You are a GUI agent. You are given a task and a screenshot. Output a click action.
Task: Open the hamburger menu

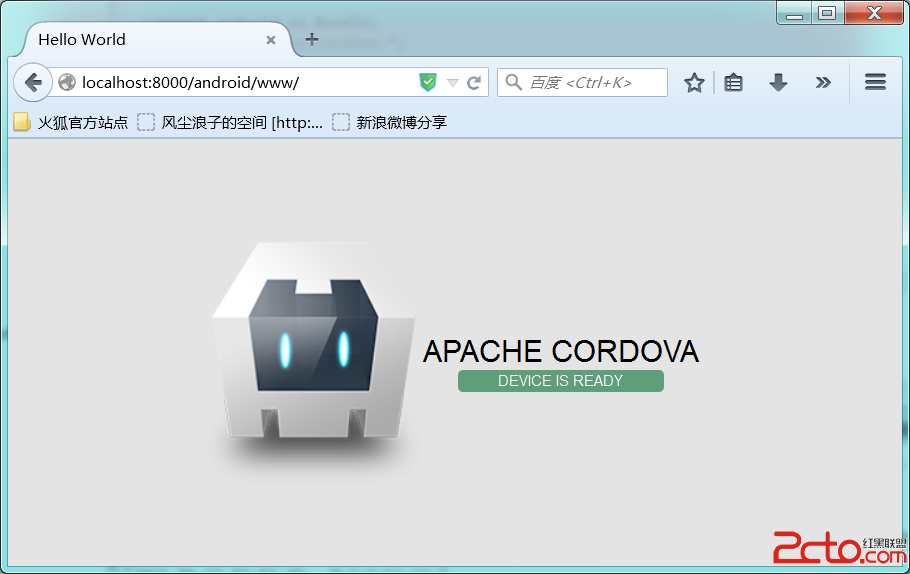875,82
